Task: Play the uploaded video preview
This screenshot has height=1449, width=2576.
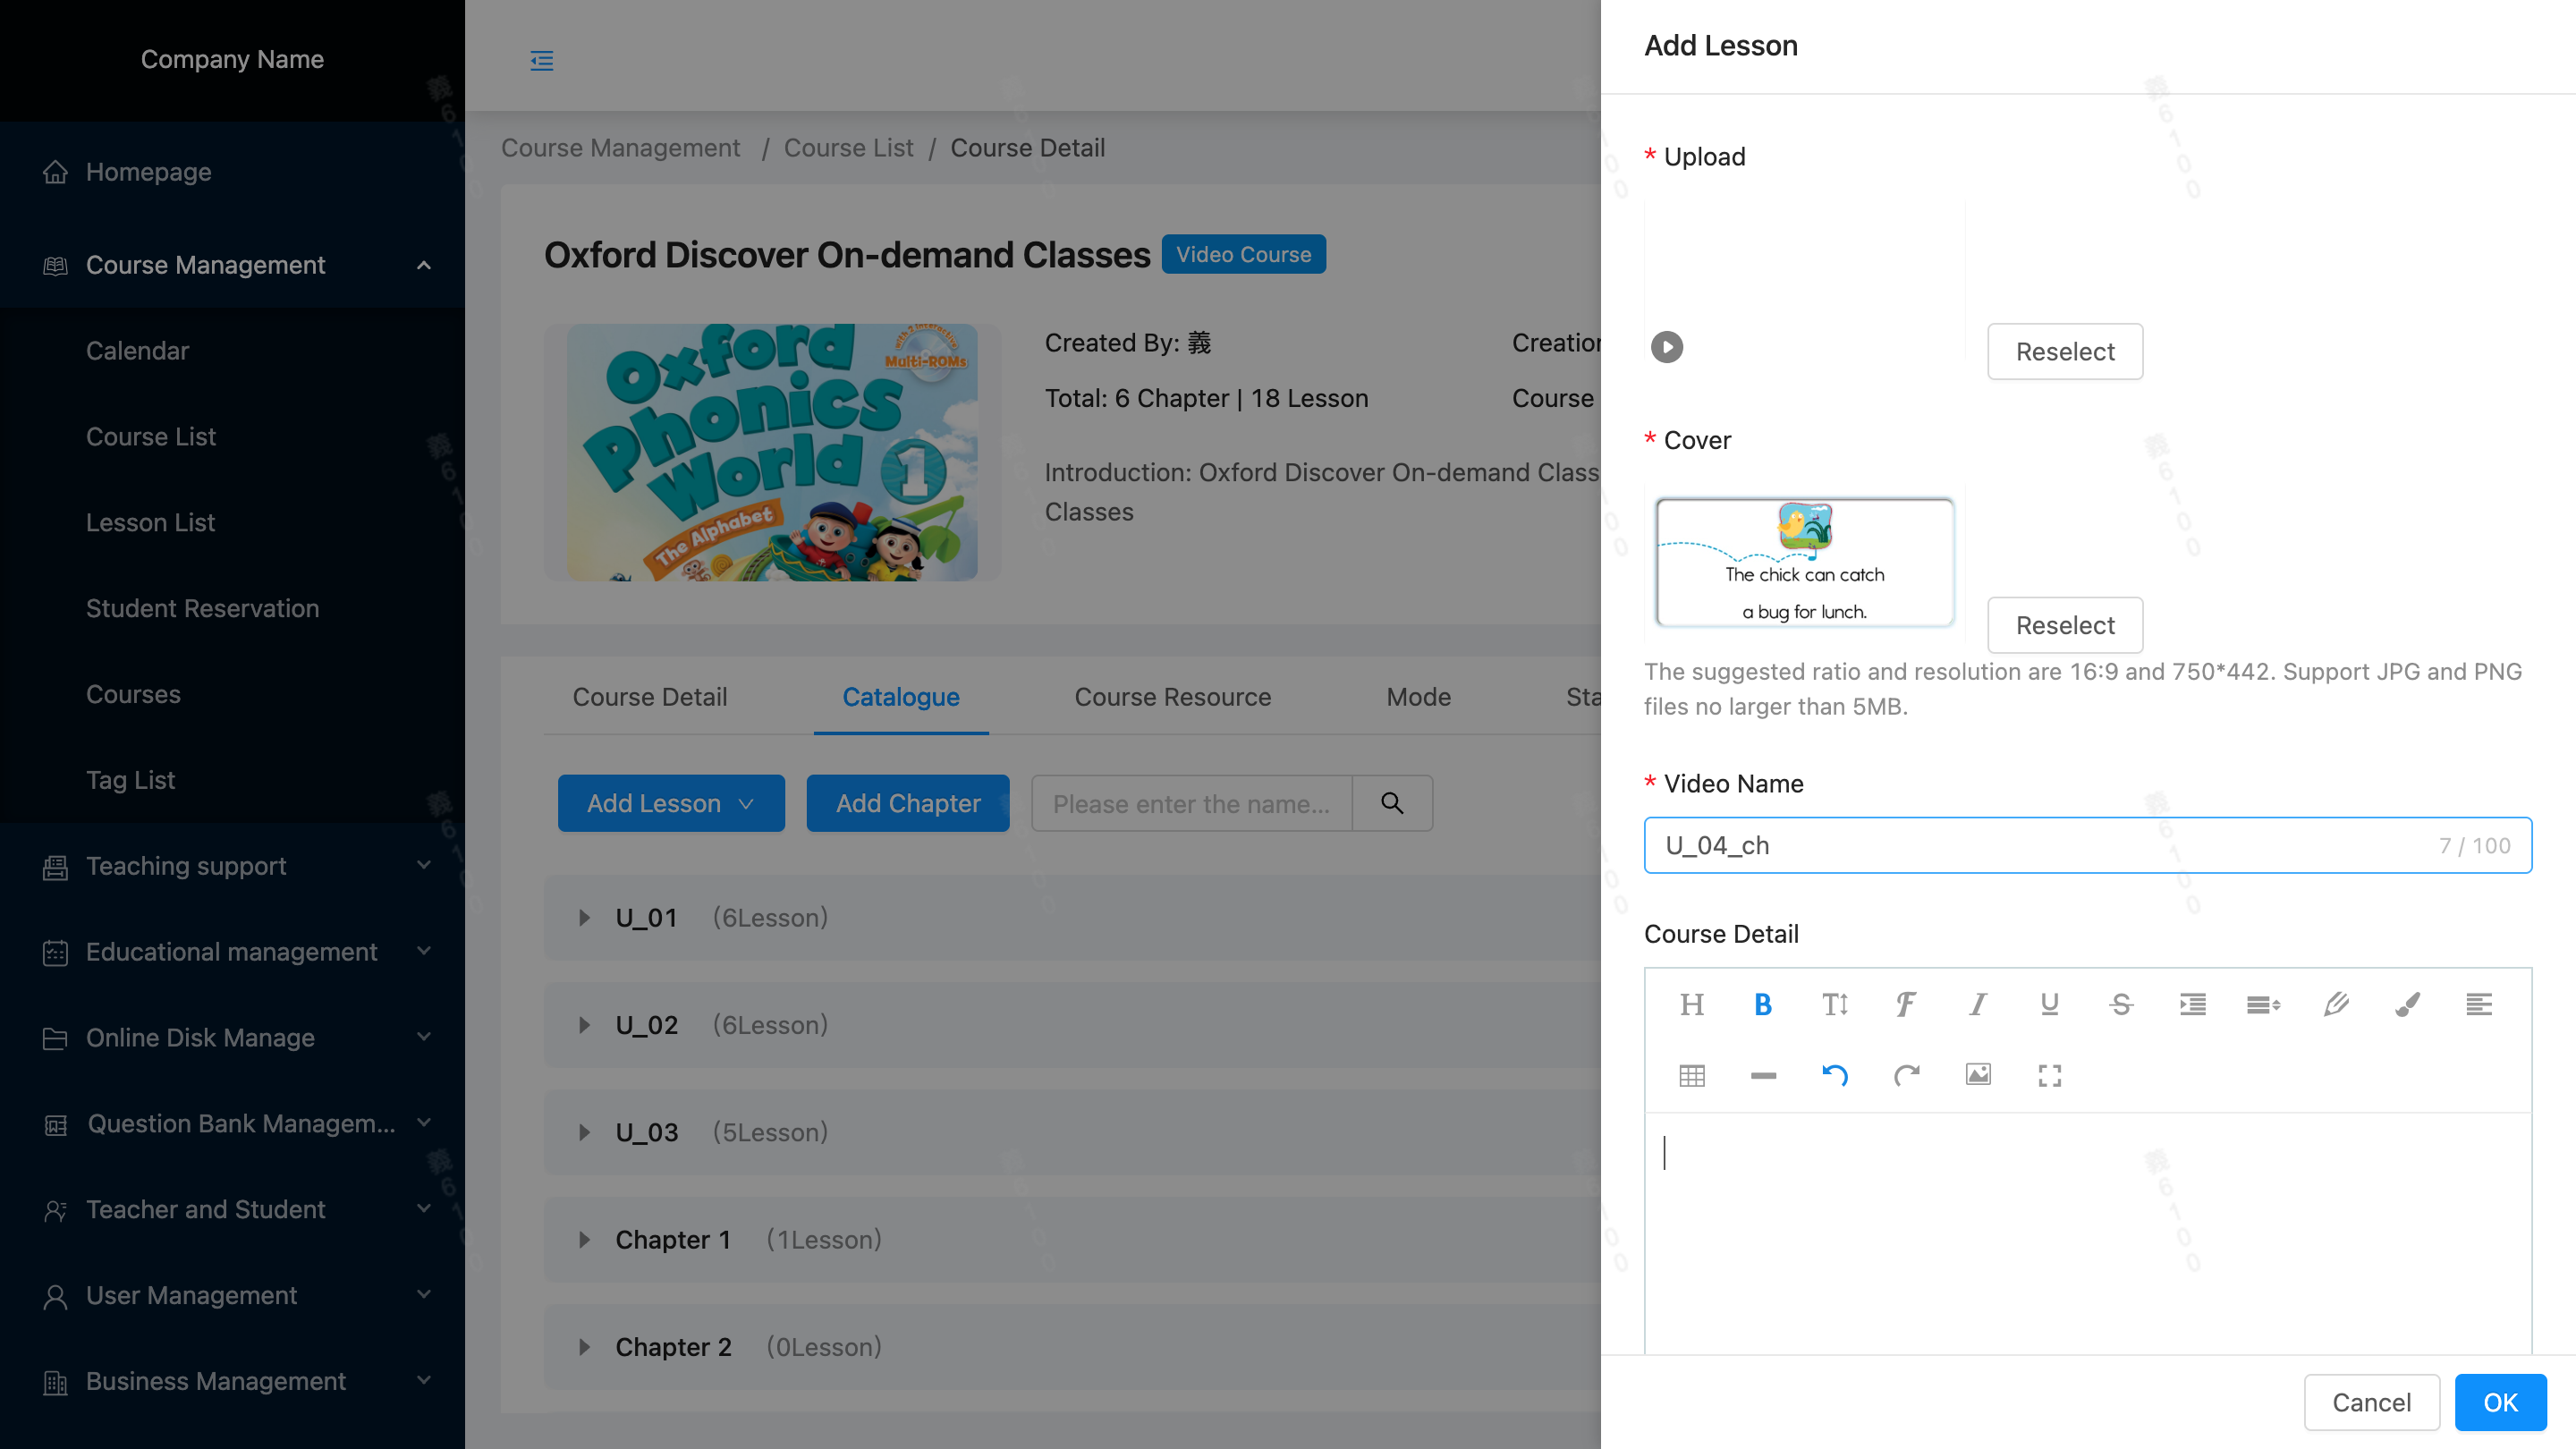Action: click(x=1667, y=347)
